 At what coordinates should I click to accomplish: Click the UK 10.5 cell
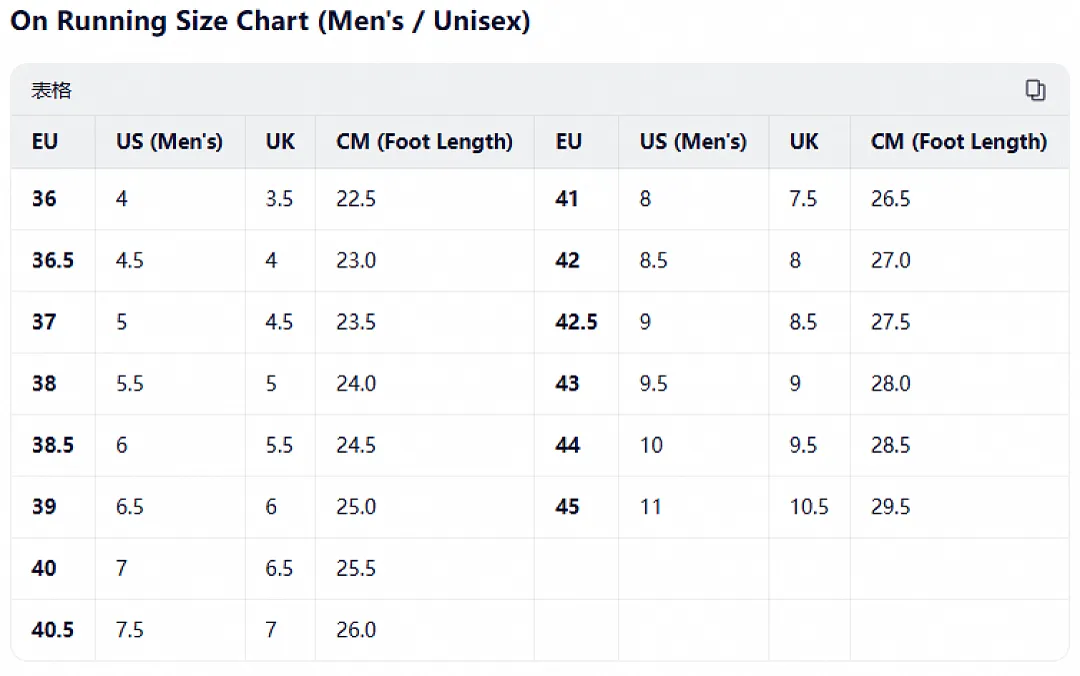point(809,506)
